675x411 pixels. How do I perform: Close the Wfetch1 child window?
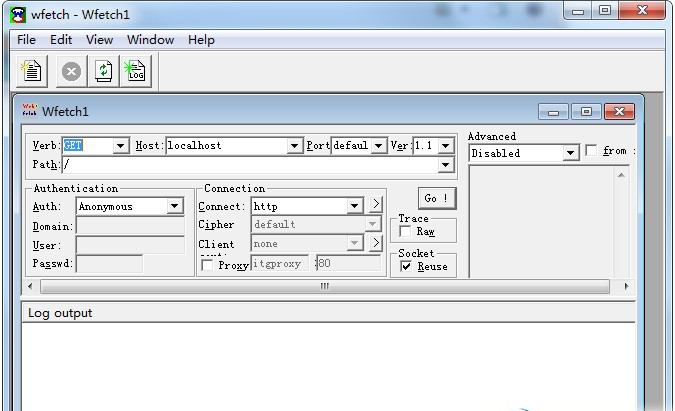(x=619, y=112)
